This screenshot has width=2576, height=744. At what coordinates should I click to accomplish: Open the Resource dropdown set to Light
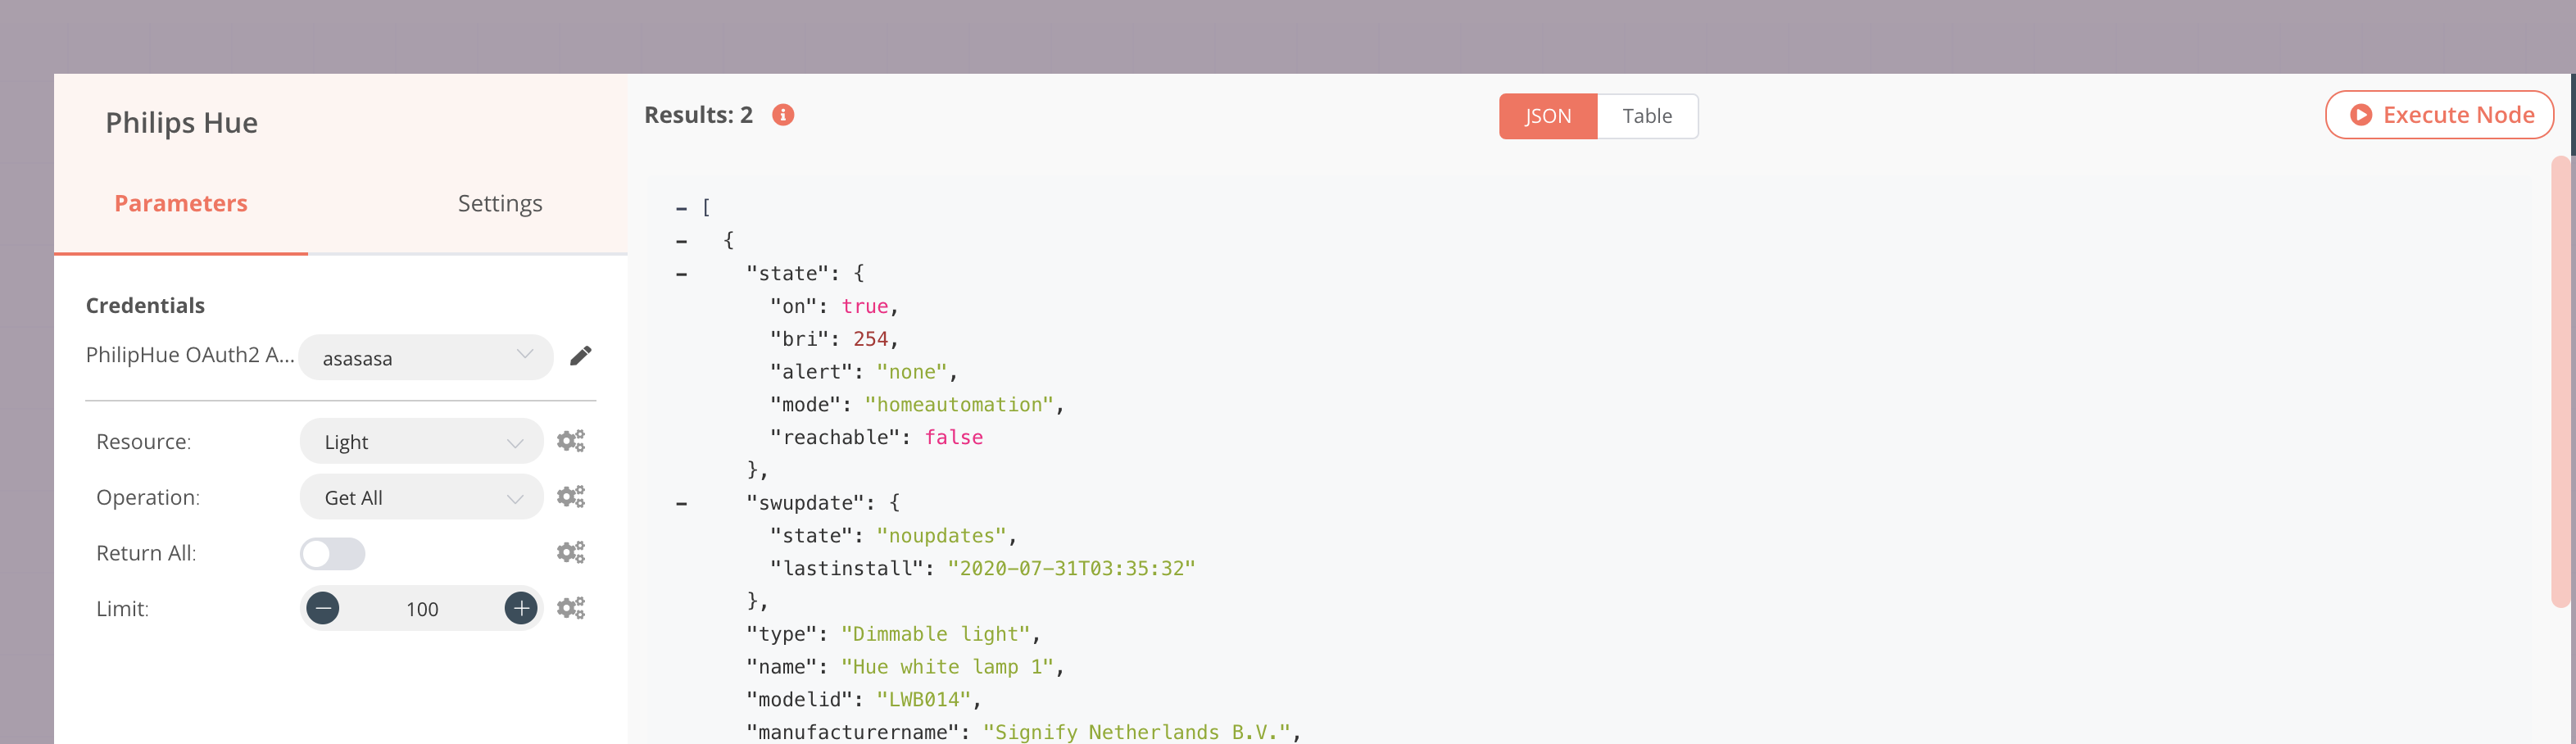(x=422, y=442)
